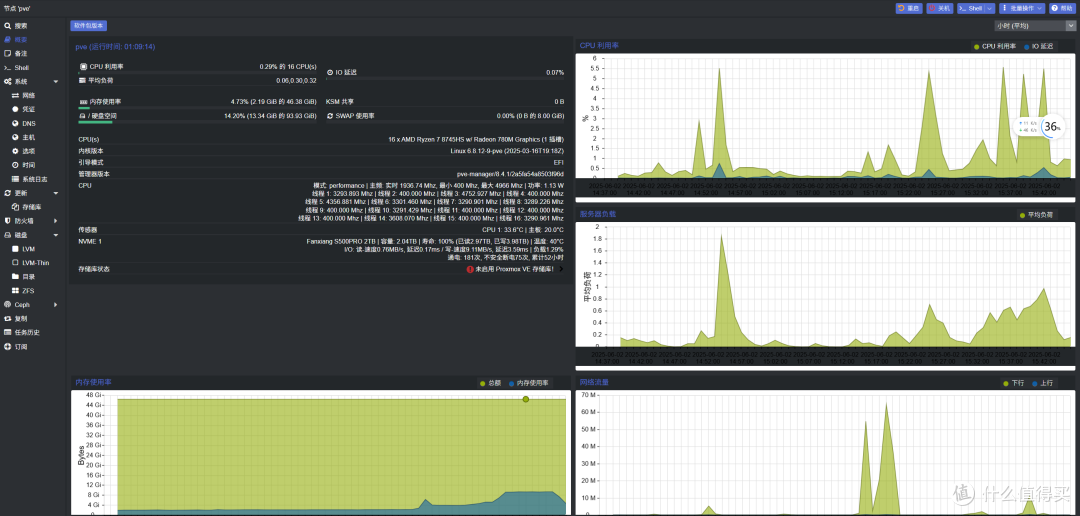1080x516 pixels.
Task: Click the CPU 利用率 chart title
Action: click(x=599, y=45)
